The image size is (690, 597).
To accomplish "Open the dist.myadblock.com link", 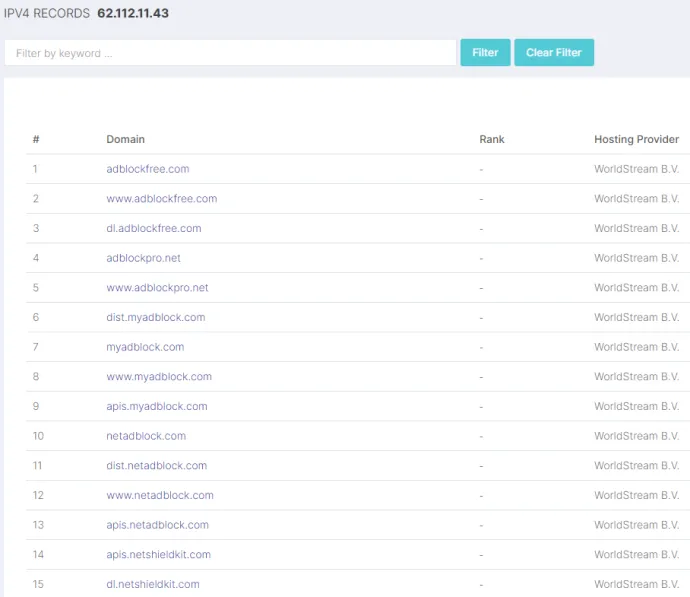I will tap(156, 317).
